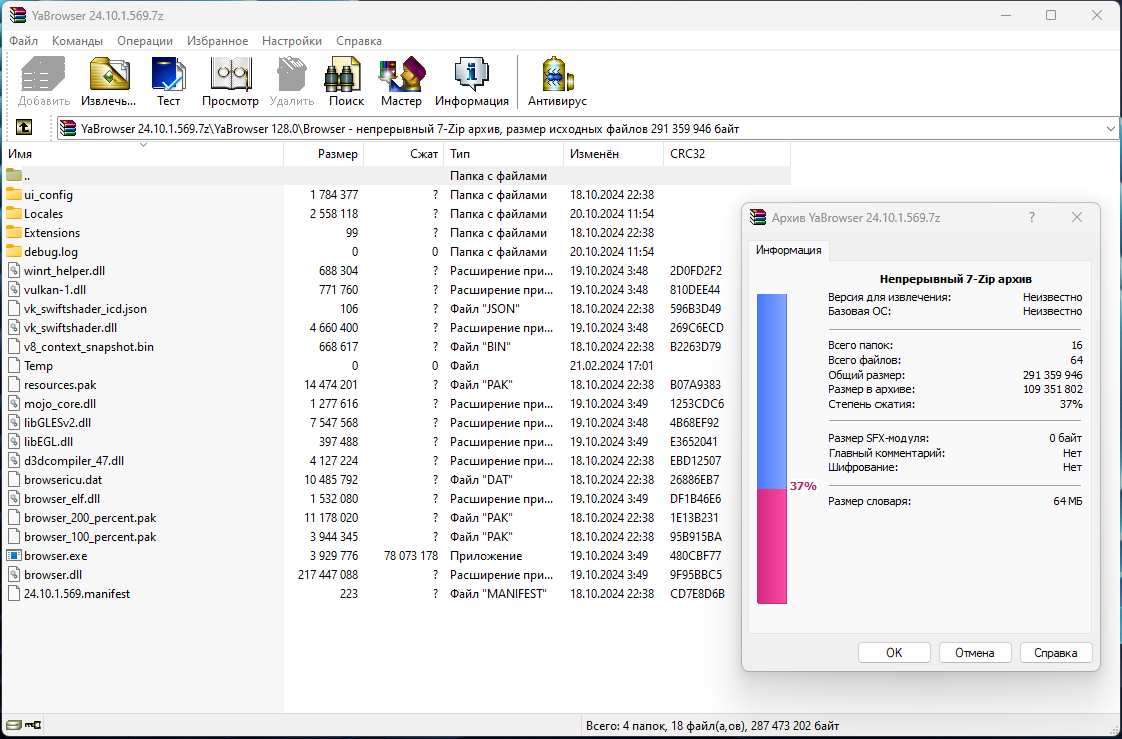Launch the Поиск (Find) binoculars tool

[346, 81]
